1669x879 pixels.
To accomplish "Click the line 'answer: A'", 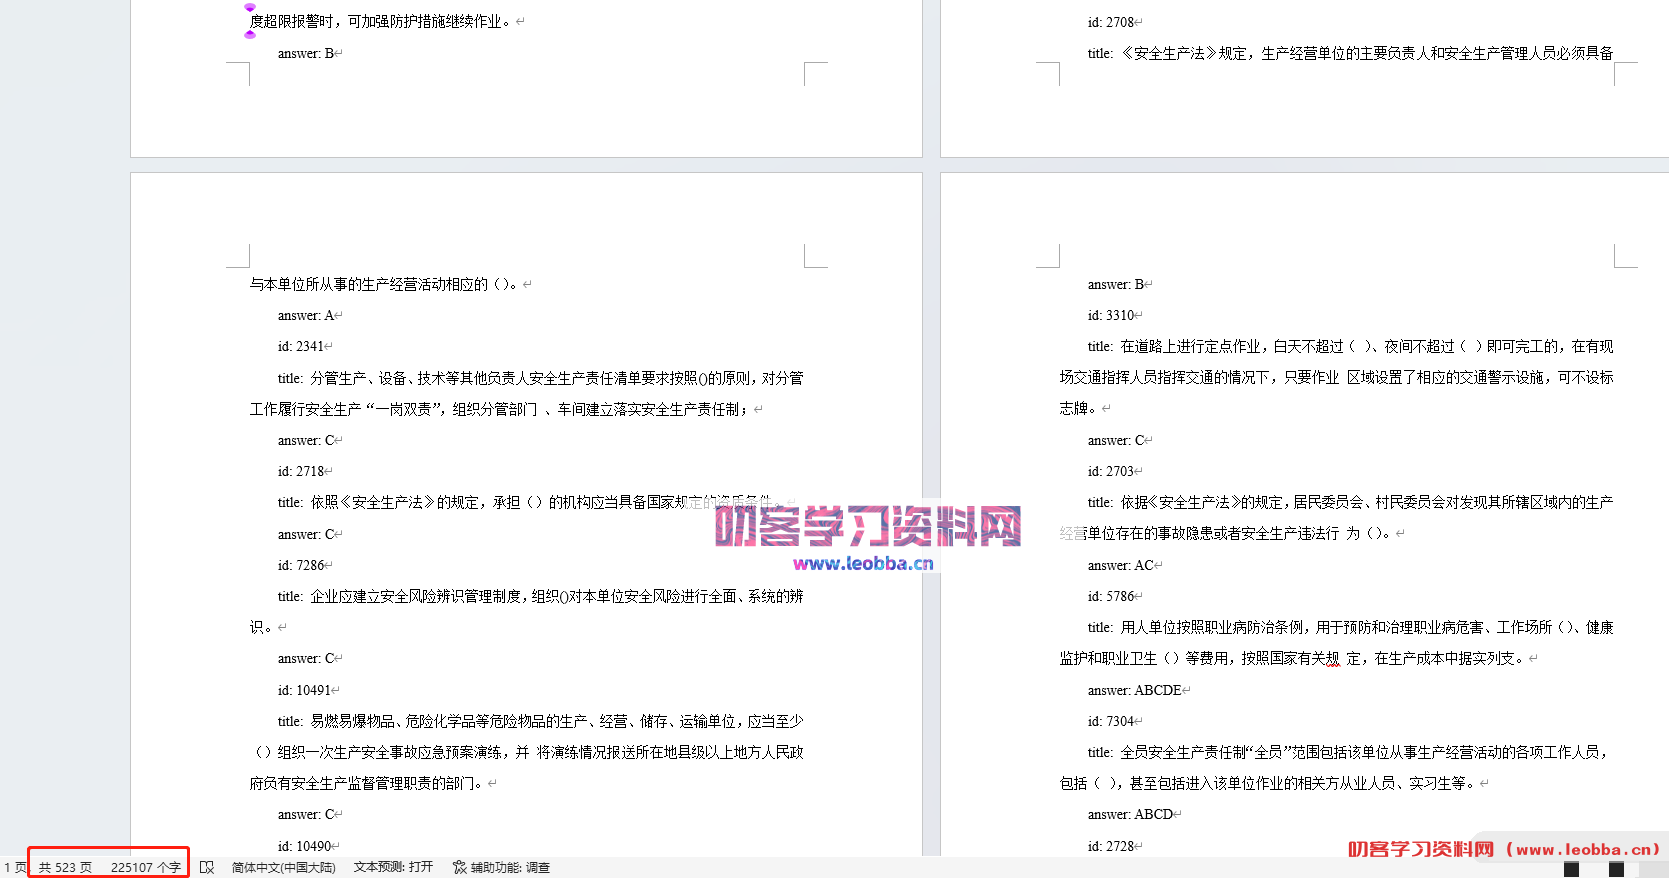I will 306,315.
